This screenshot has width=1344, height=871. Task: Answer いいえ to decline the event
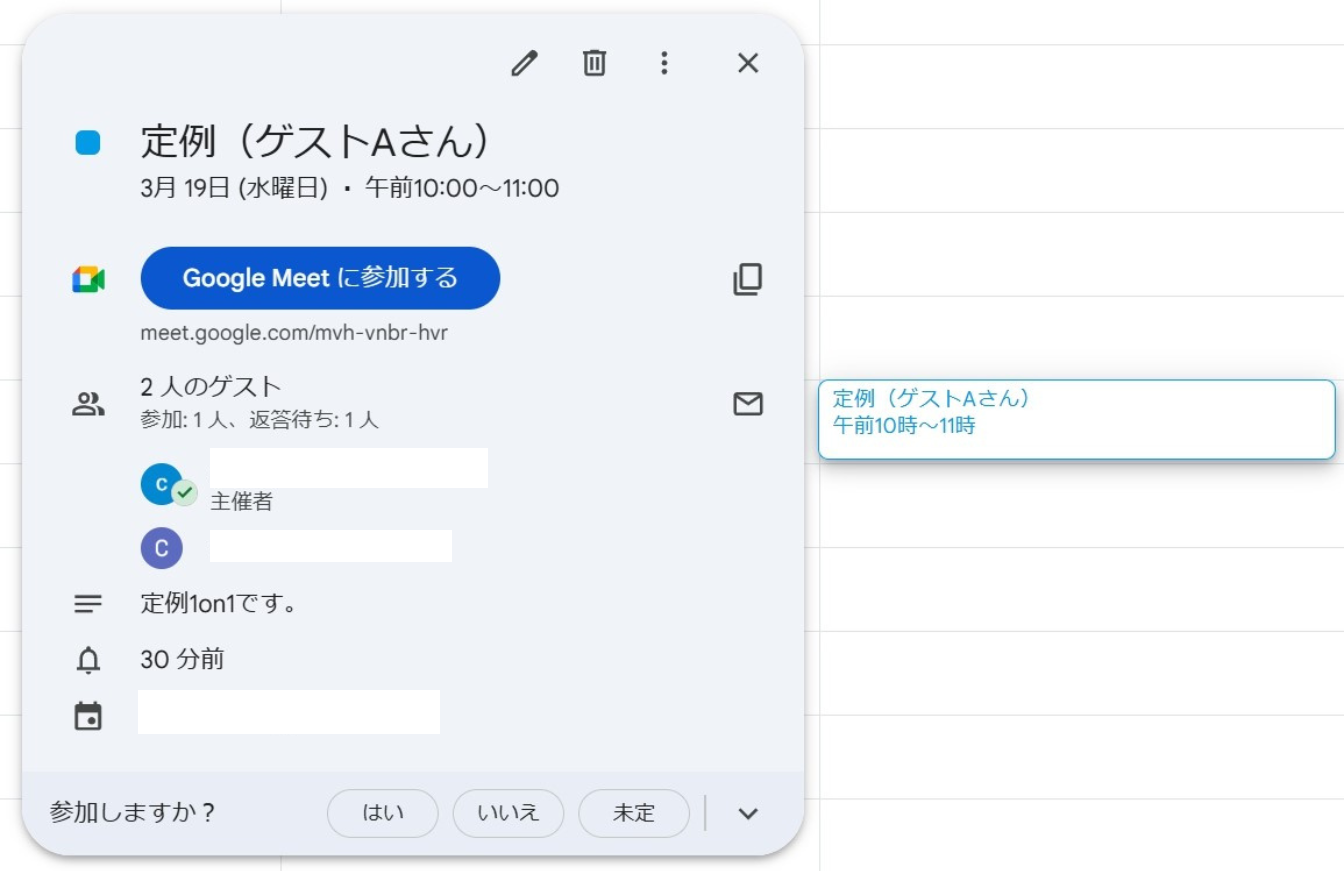[x=508, y=813]
